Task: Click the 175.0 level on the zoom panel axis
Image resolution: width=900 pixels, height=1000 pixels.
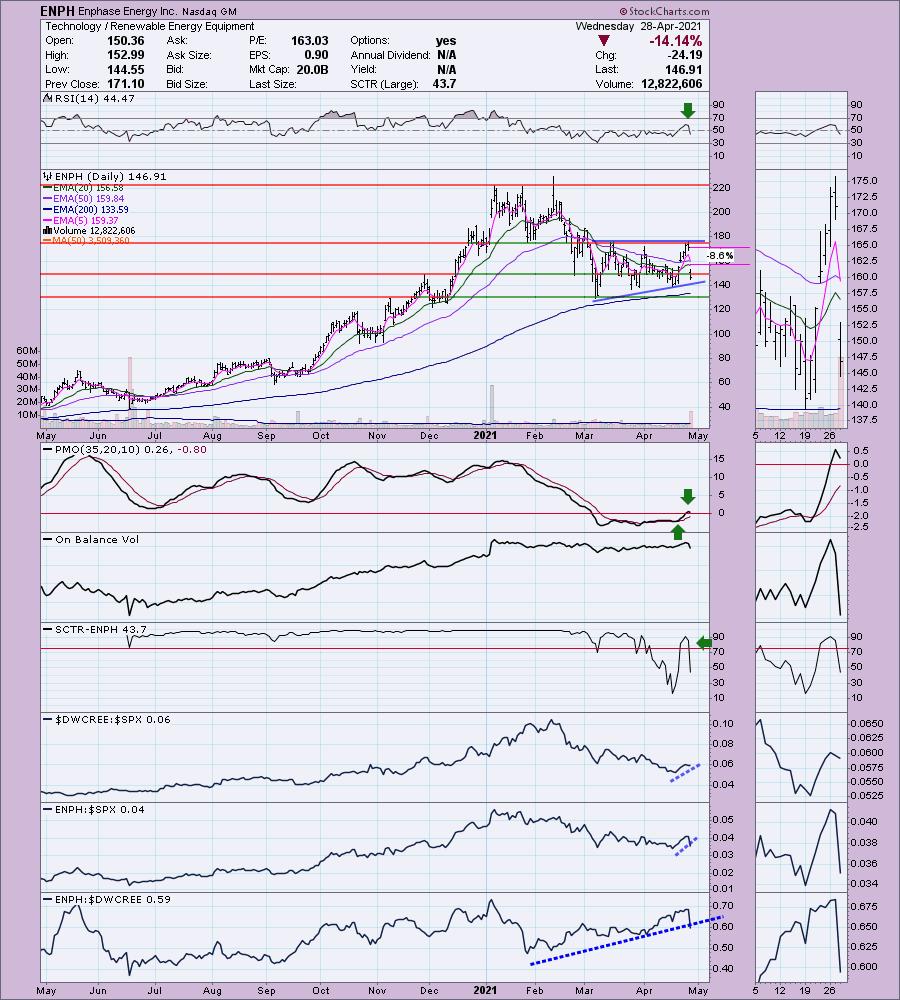Action: point(864,181)
